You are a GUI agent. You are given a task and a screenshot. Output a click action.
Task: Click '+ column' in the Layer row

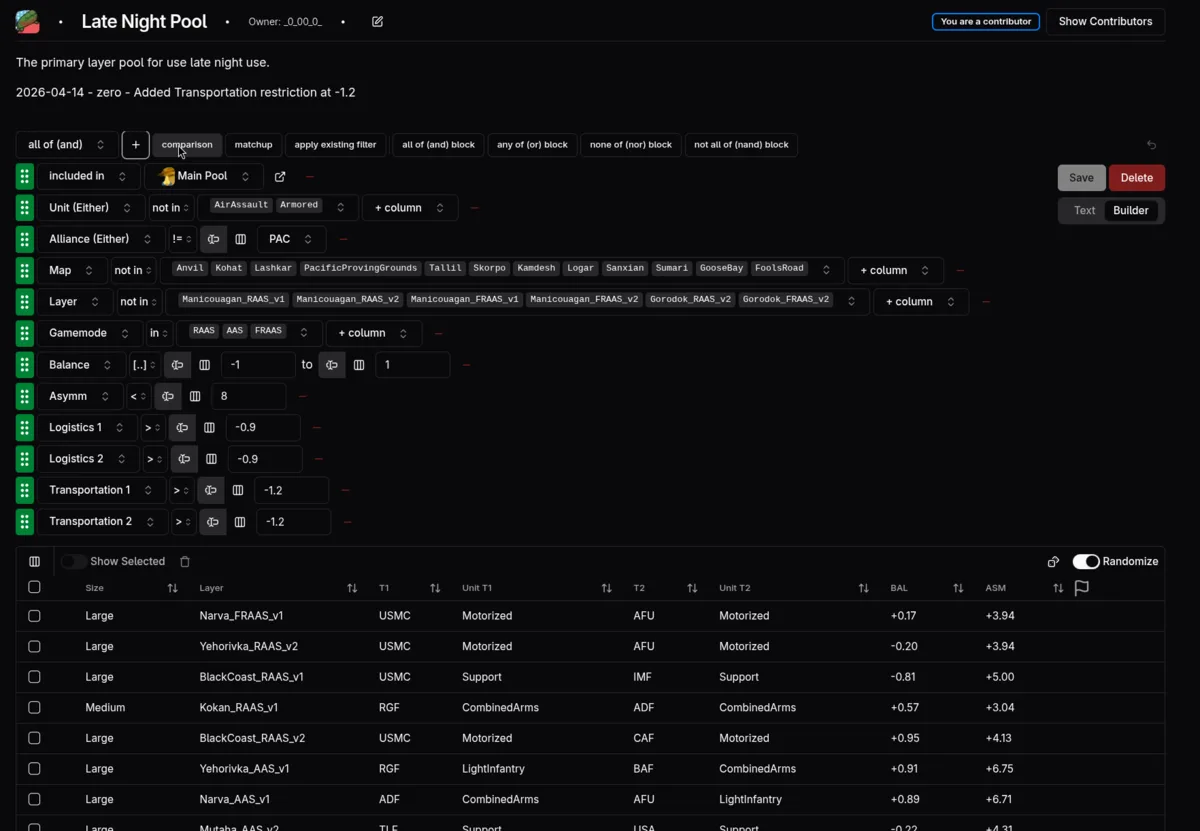pyautogui.click(x=921, y=302)
